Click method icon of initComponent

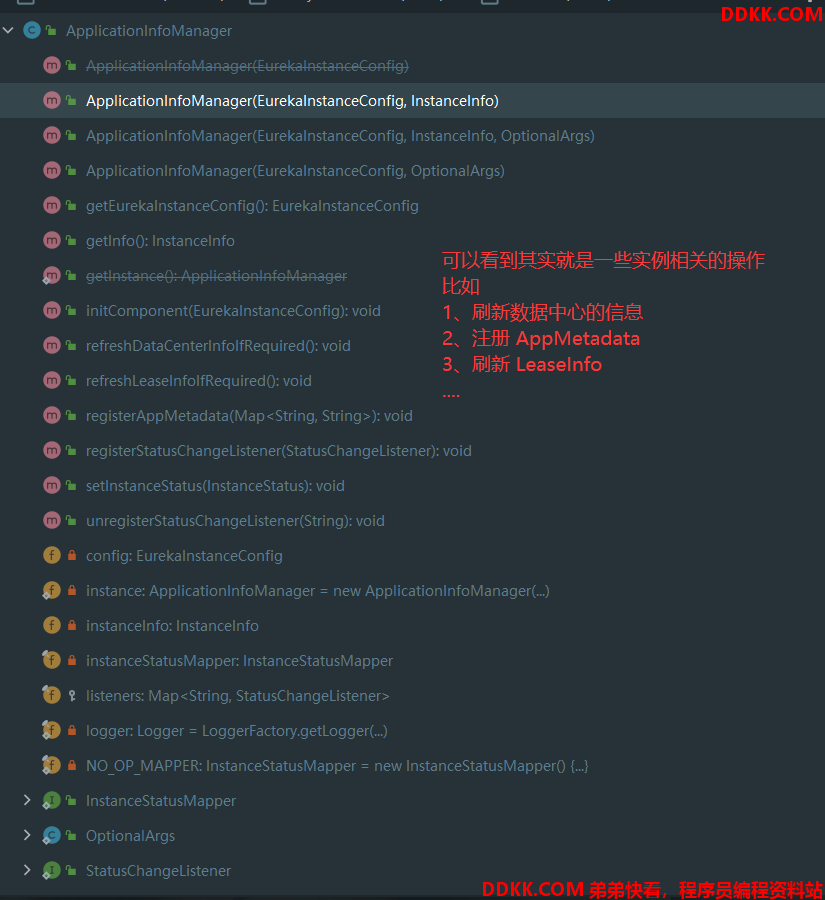pyautogui.click(x=52, y=311)
